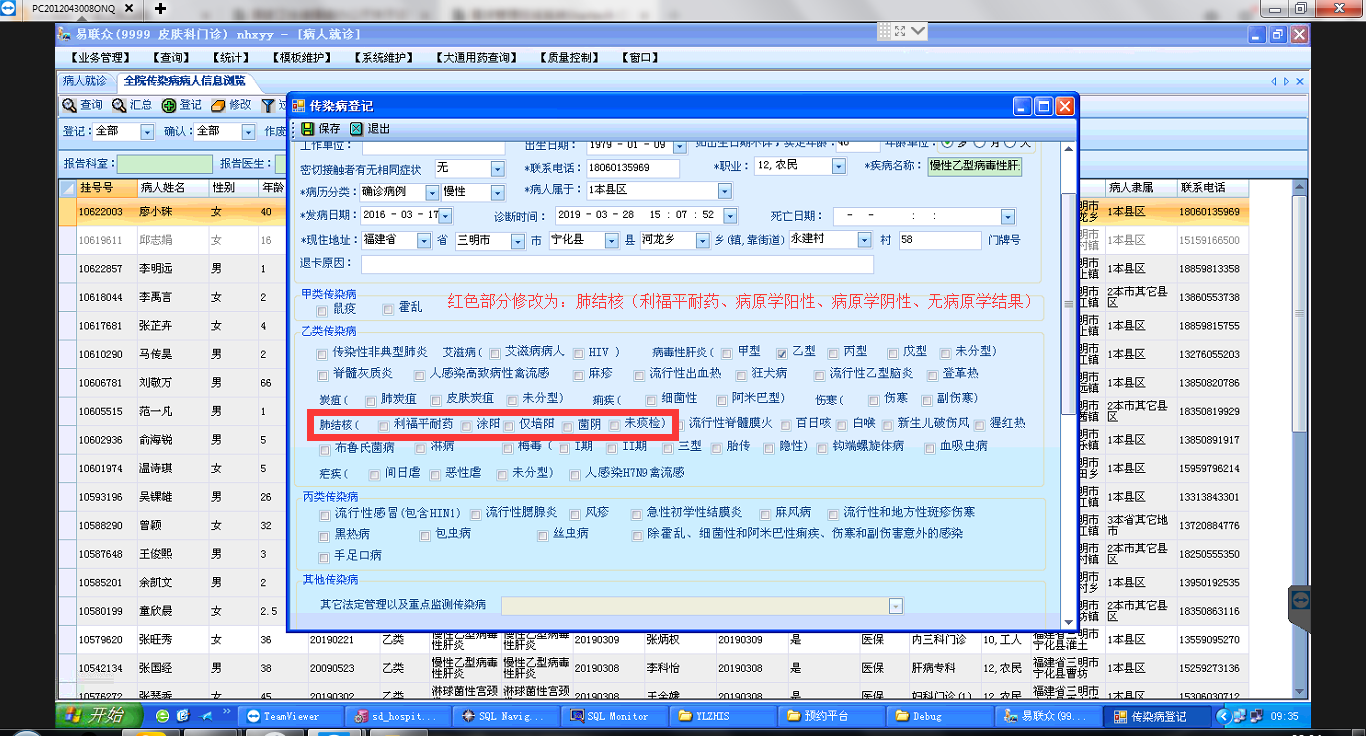This screenshot has width=1366, height=736.
Task: Toggle the 乙型 viral hepatitis checkbox
Action: click(x=782, y=353)
